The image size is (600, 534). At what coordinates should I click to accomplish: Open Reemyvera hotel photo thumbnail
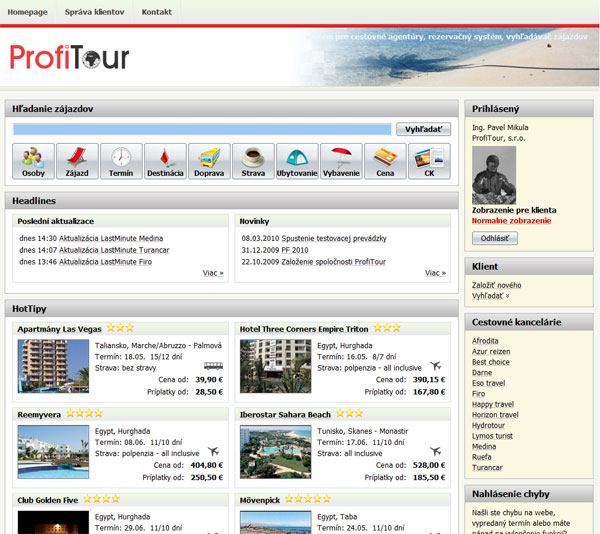[x=53, y=452]
